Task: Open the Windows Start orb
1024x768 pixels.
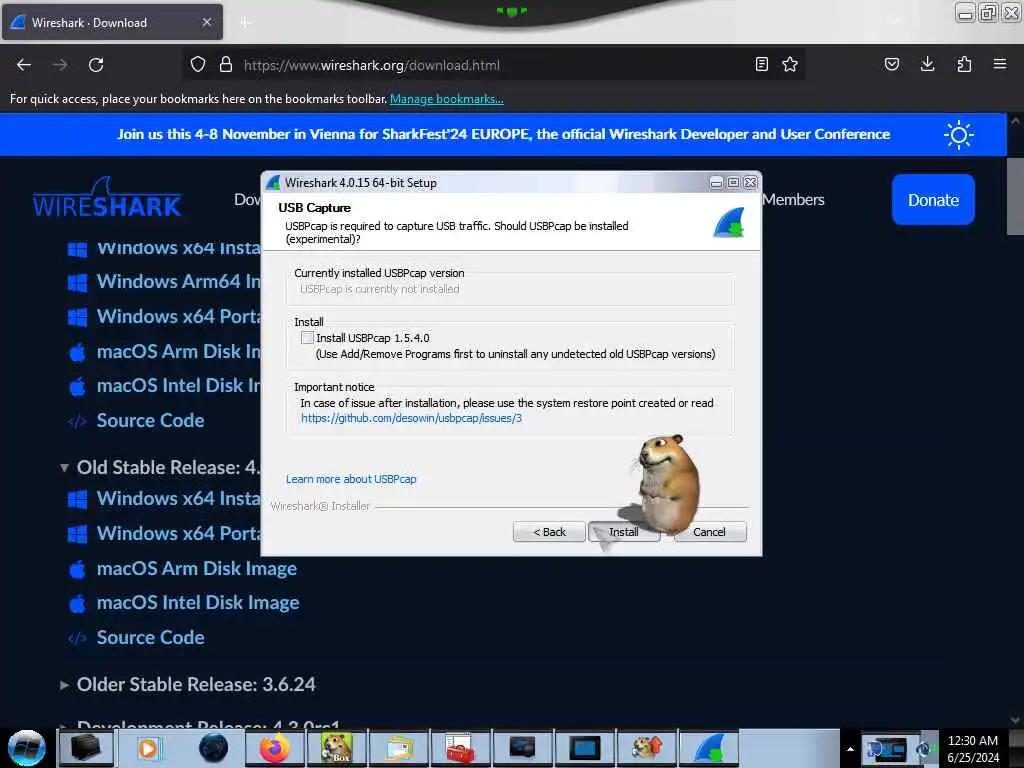Action: tap(27, 748)
